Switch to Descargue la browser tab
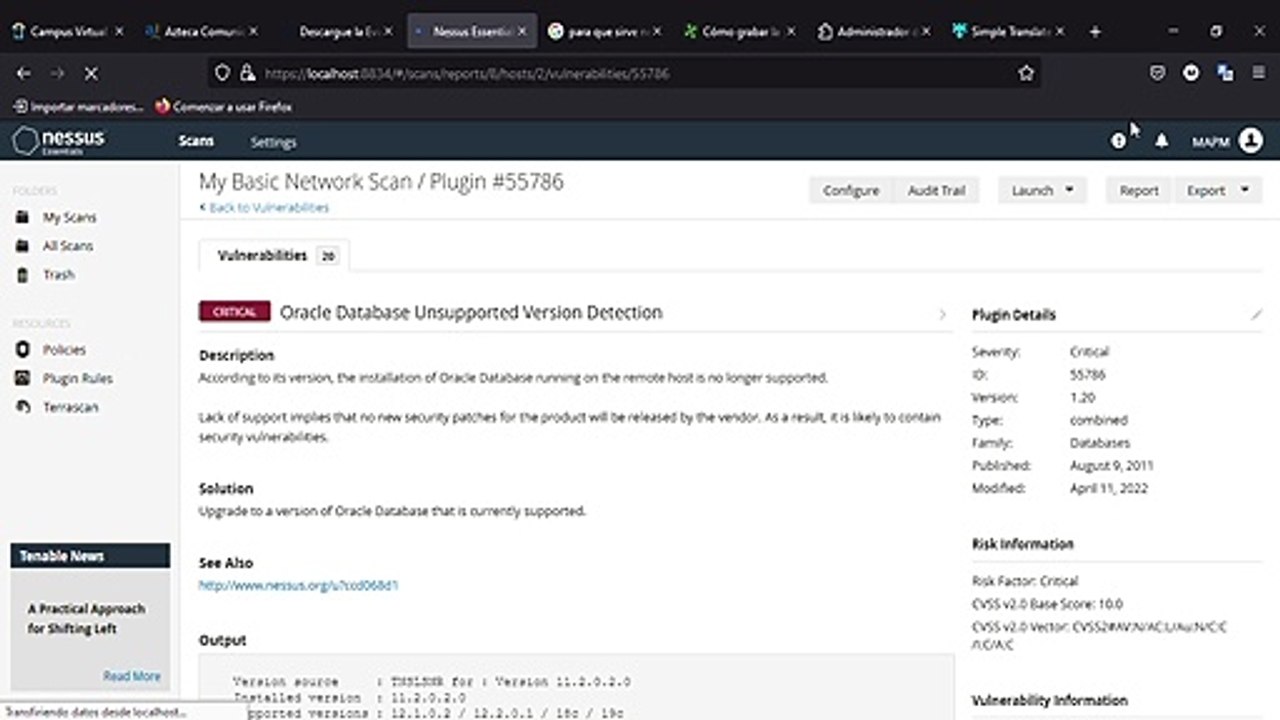This screenshot has height=720, width=1280. [338, 32]
